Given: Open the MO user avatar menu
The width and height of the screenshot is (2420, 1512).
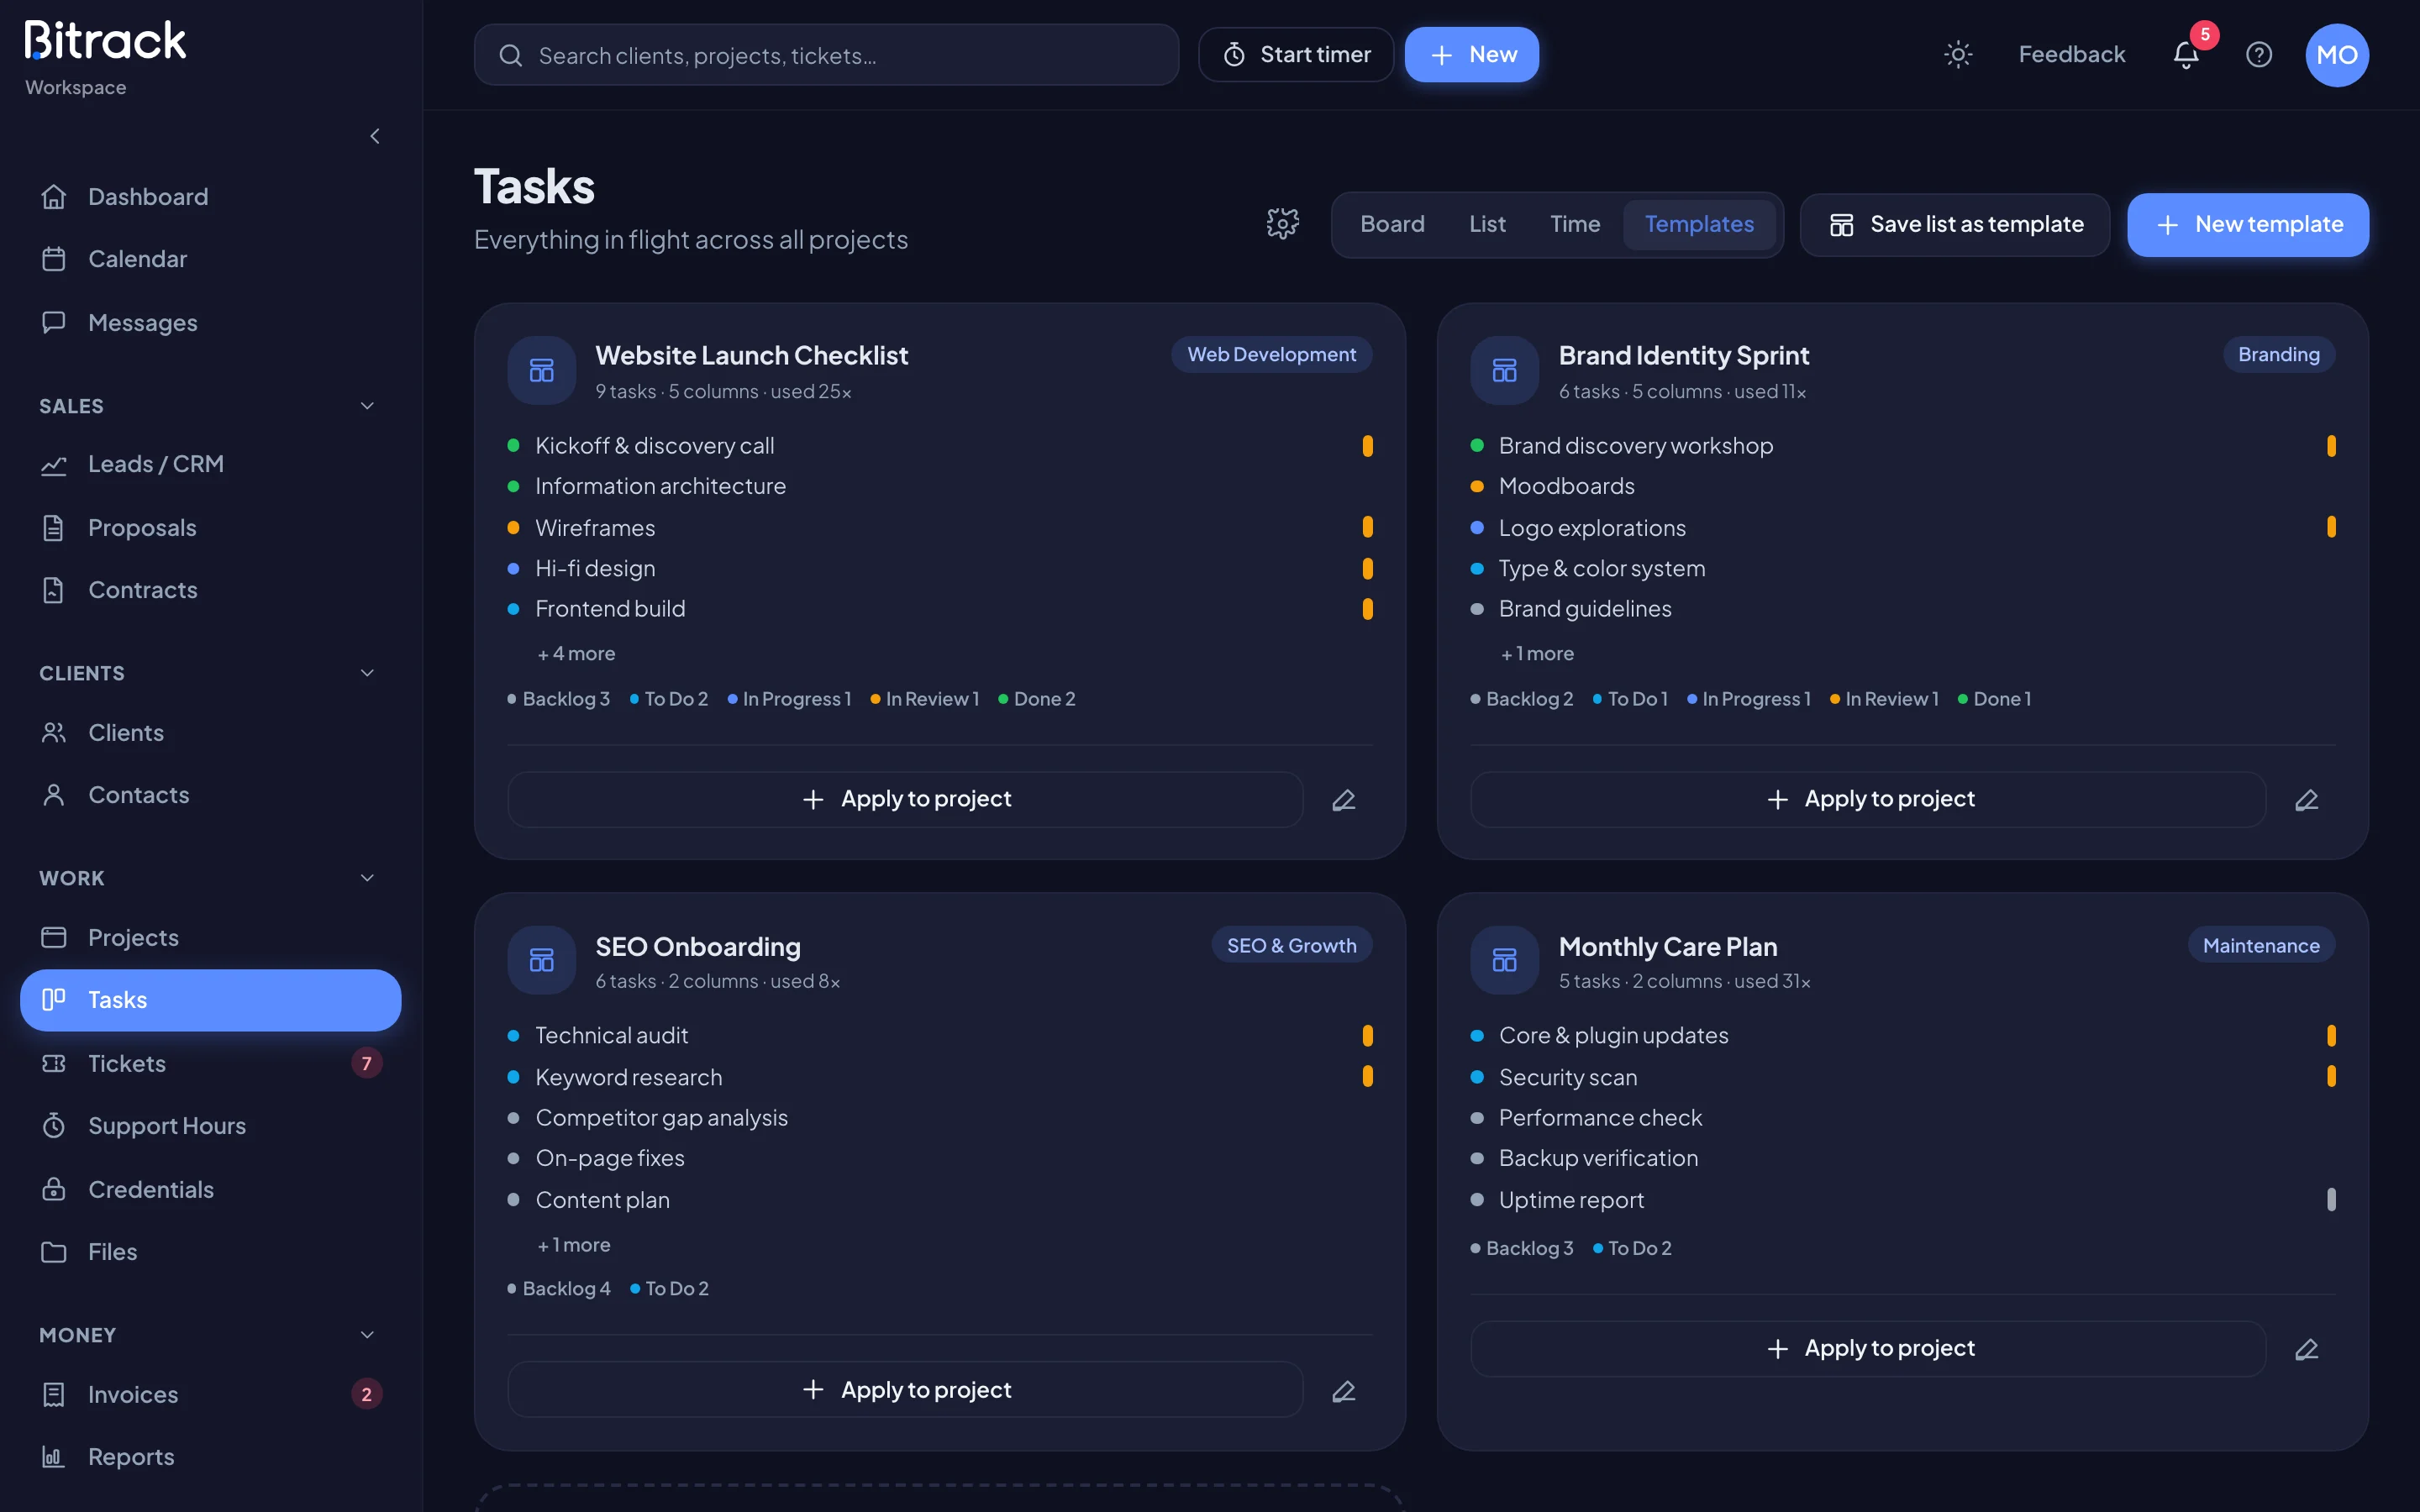Looking at the screenshot, I should (2336, 54).
